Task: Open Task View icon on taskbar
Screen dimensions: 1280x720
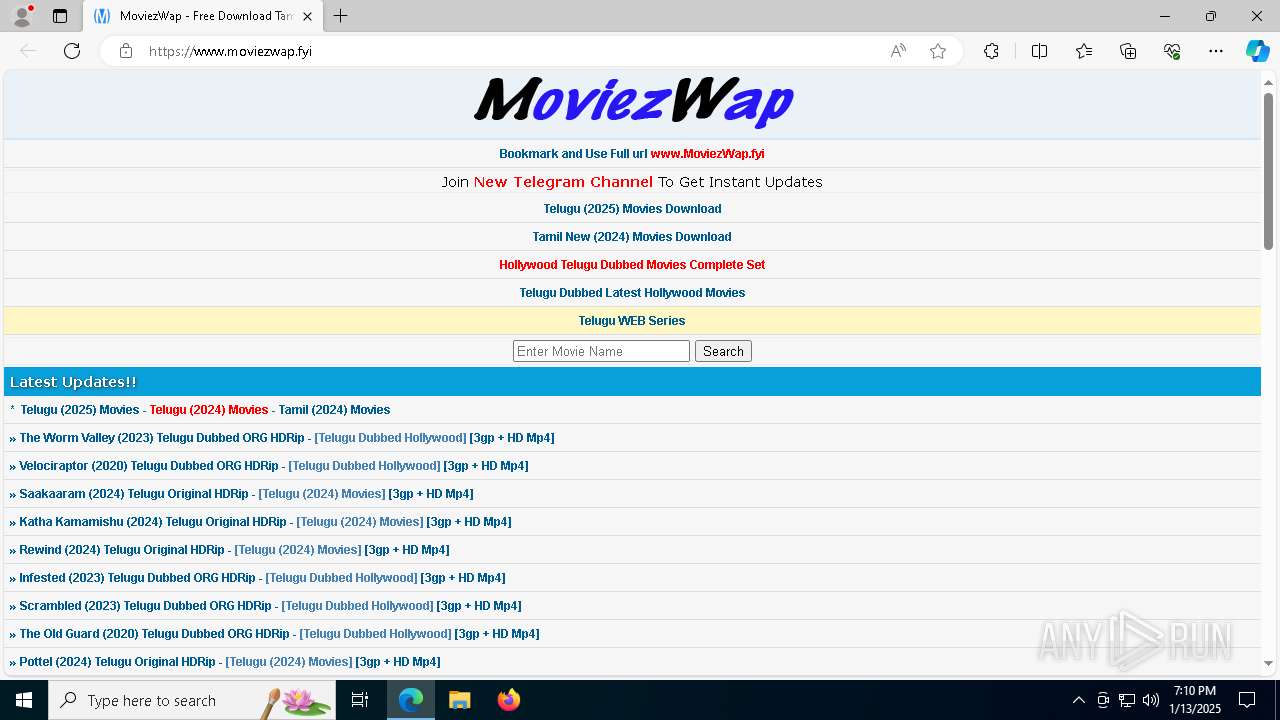Action: (360, 700)
